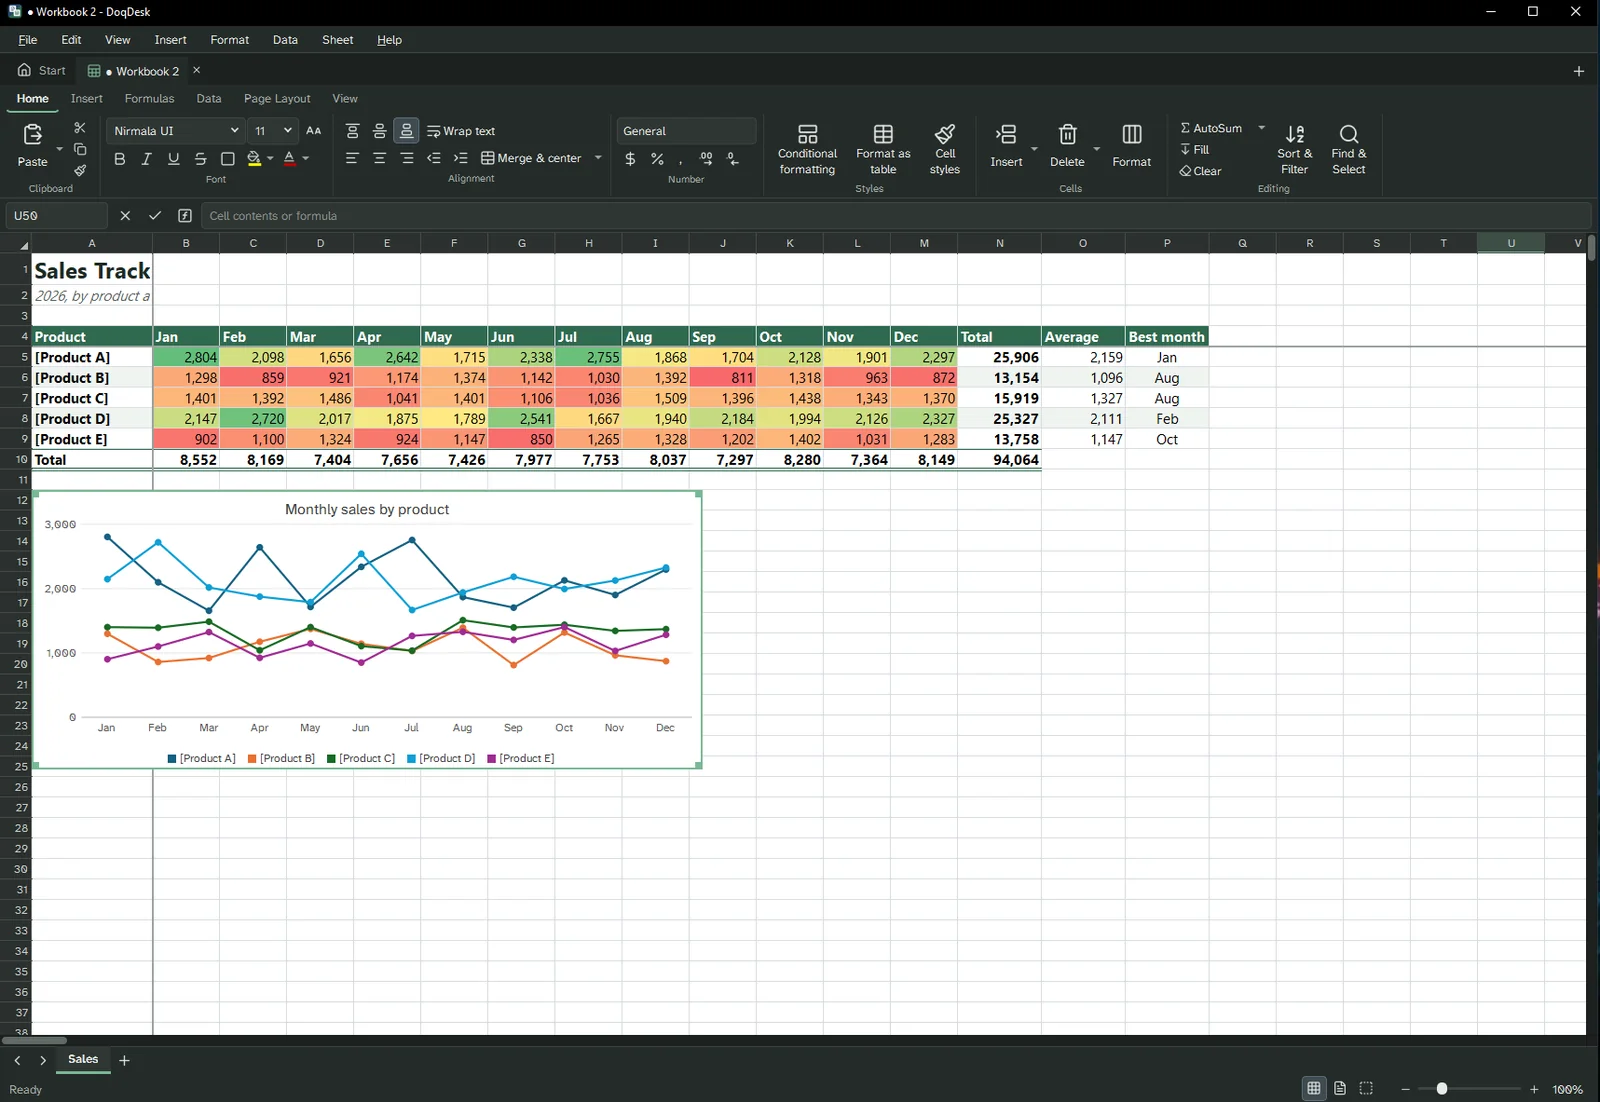1600x1102 pixels.
Task: Toggle bottom vertical alignment
Action: 406,131
